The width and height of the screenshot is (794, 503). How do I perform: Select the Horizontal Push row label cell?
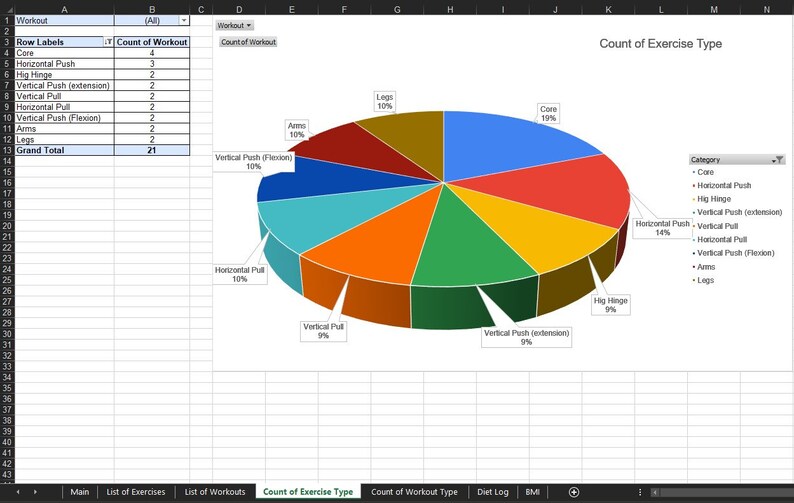coord(64,64)
